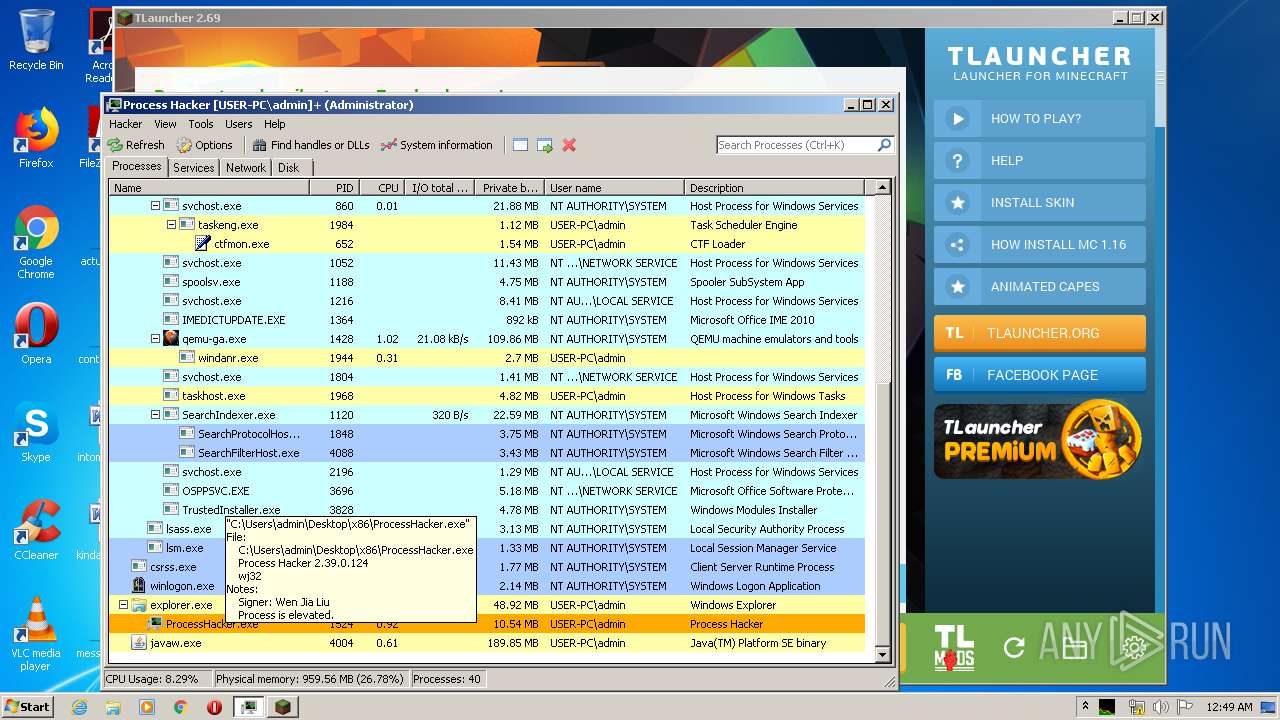Image resolution: width=1280 pixels, height=720 pixels.
Task: Open the TLauncher folder icon
Action: click(1074, 648)
